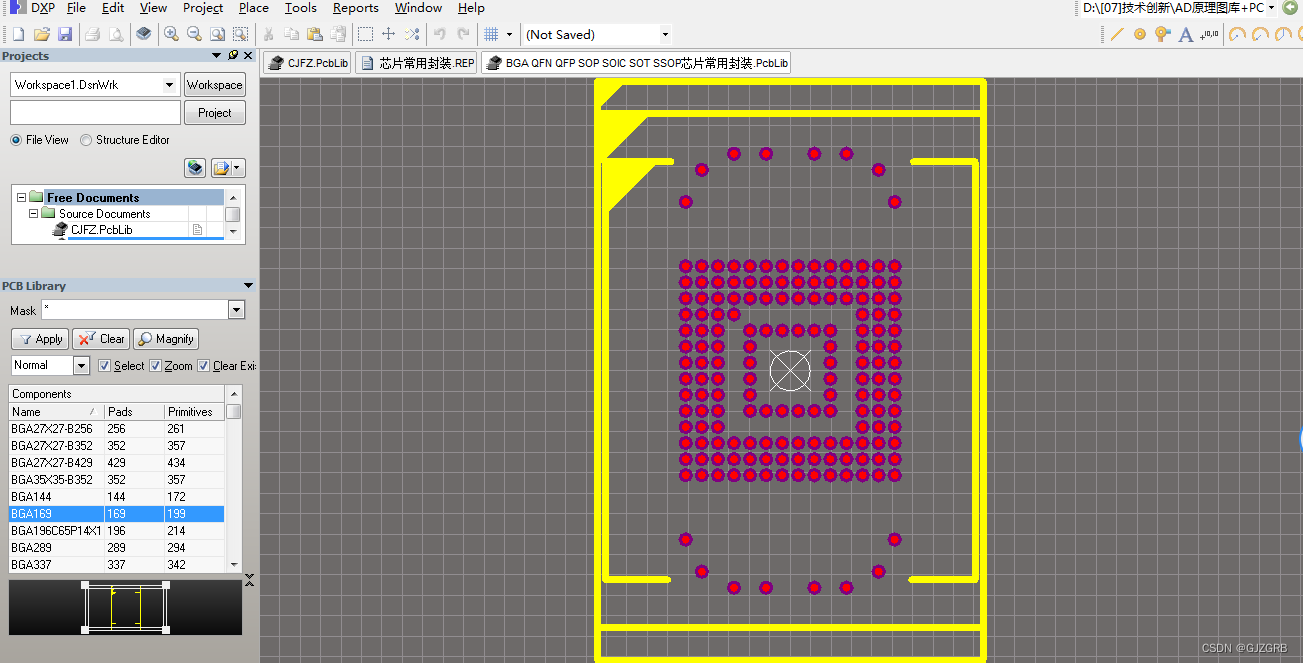Collapse the Free Documents tree node
The image size is (1303, 663).
[x=21, y=197]
